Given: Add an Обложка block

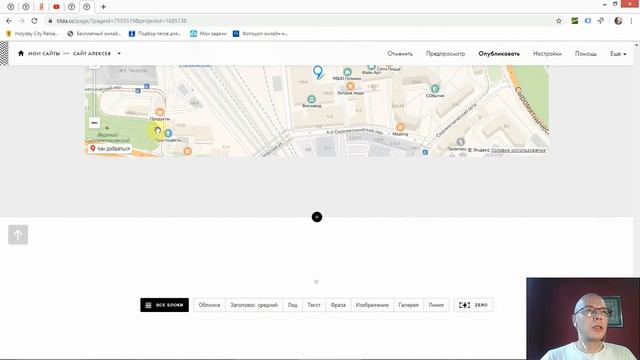Looking at the screenshot, I should [x=209, y=305].
